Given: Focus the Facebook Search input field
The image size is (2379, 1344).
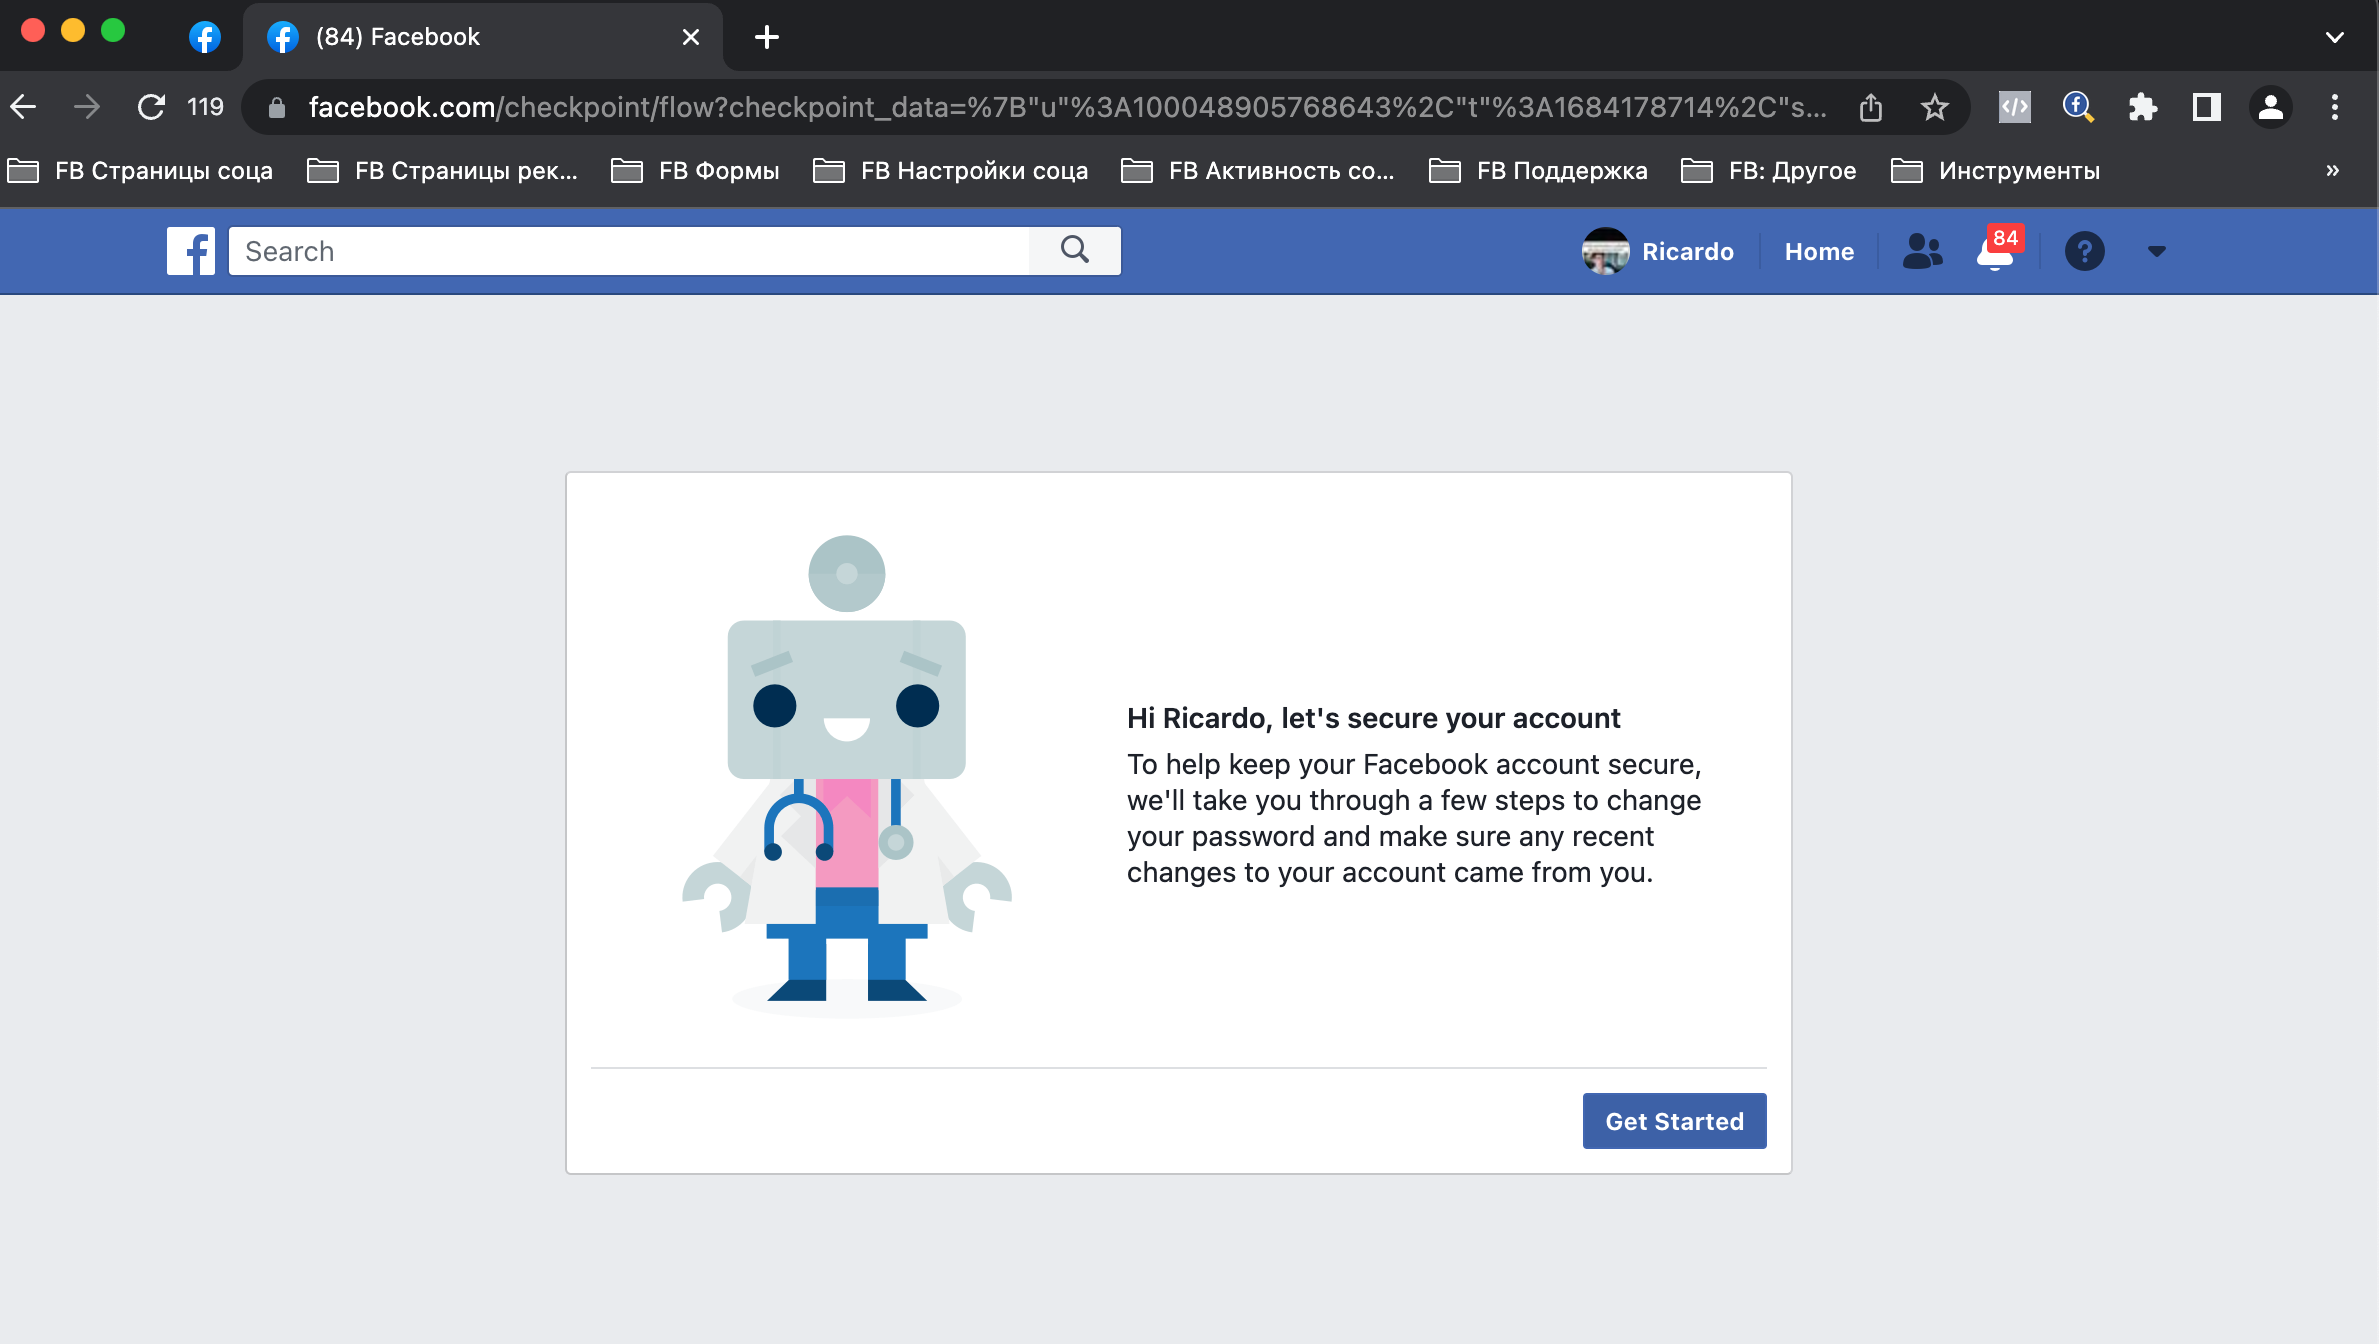Looking at the screenshot, I should 629,251.
